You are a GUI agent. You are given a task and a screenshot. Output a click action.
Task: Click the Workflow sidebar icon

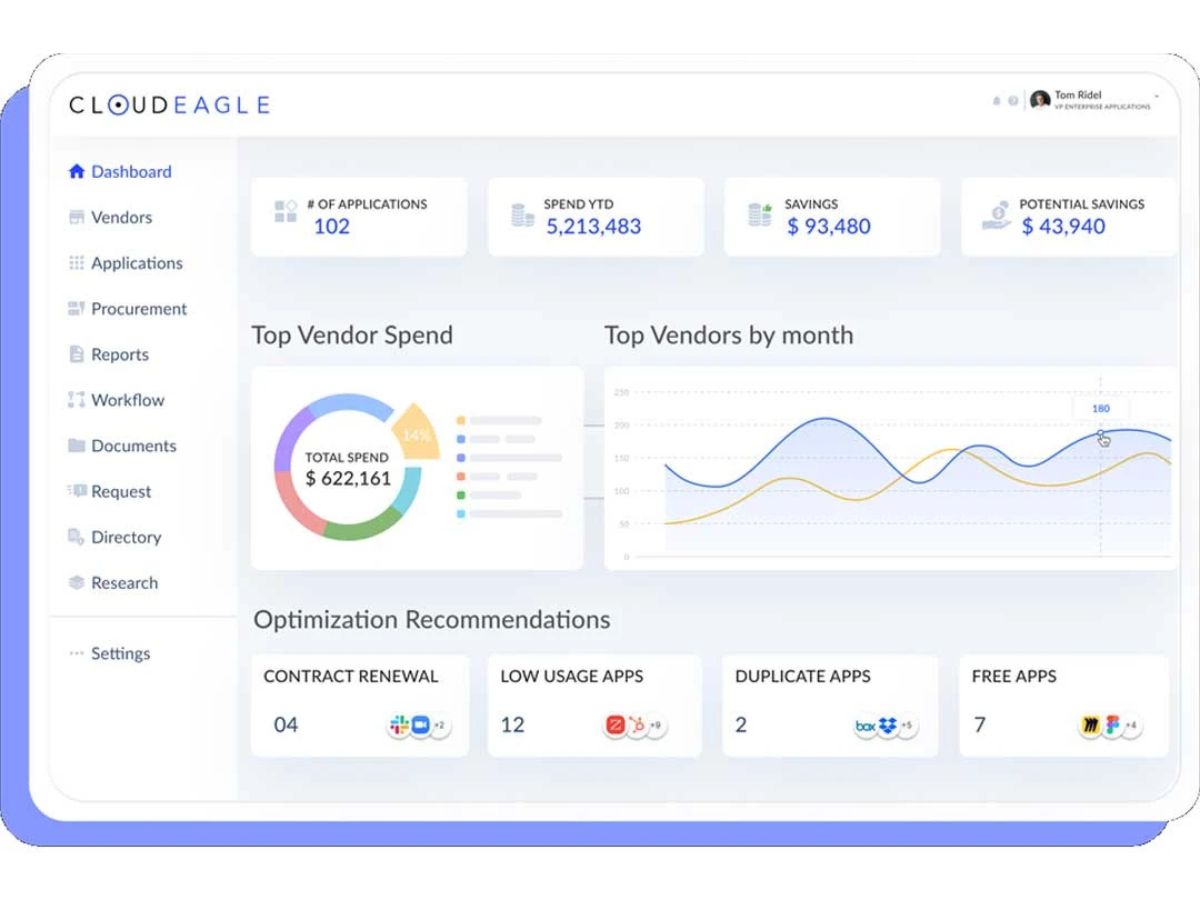pos(76,400)
